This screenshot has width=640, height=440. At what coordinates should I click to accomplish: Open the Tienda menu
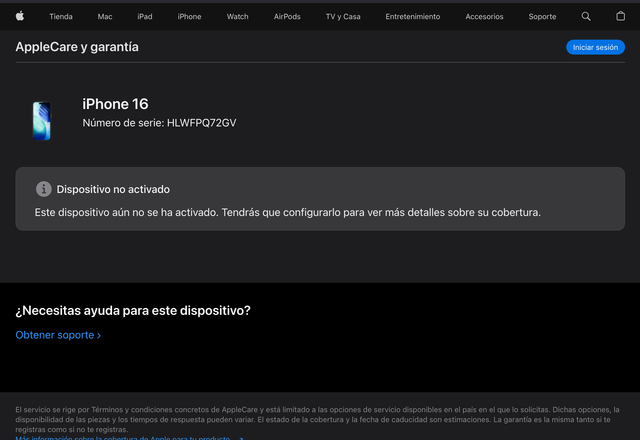[61, 17]
